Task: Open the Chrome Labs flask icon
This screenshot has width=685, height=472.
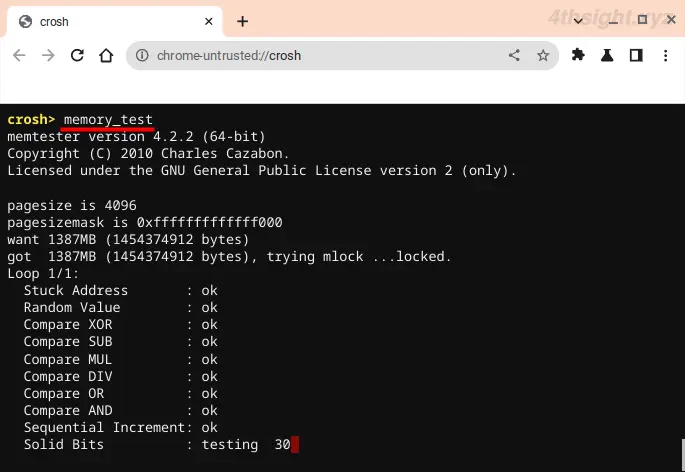Action: click(x=607, y=55)
